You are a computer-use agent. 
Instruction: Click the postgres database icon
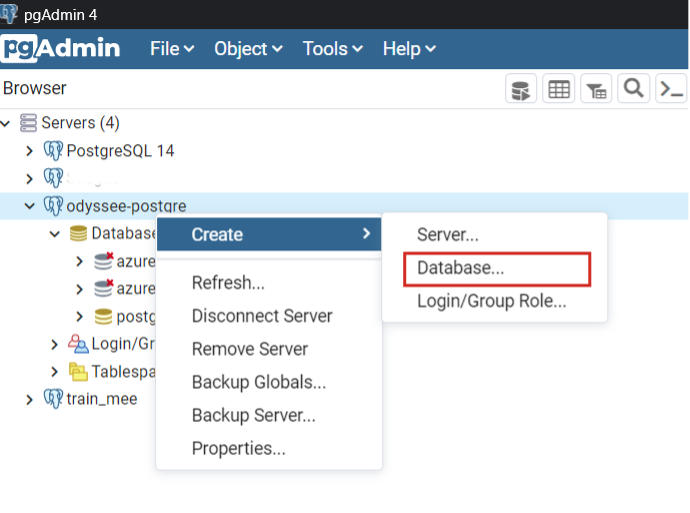tap(103, 316)
